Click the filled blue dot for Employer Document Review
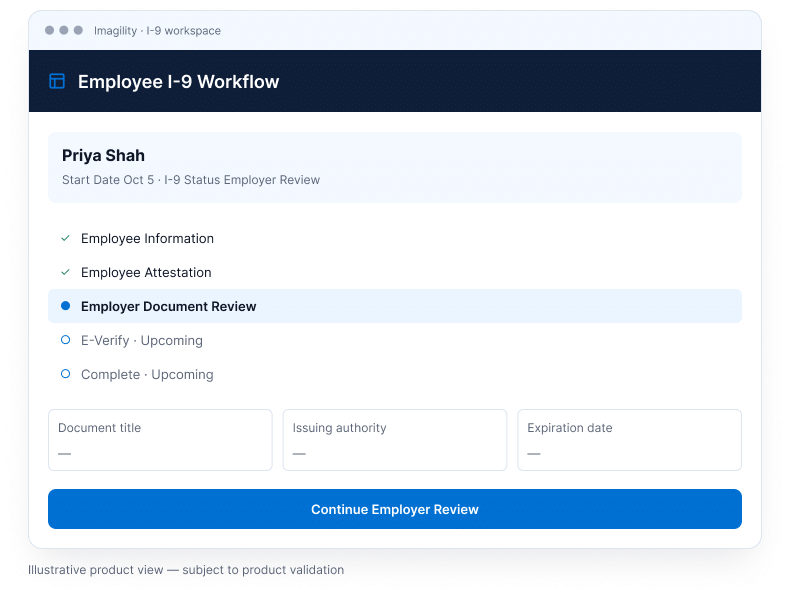790x595 pixels. [x=65, y=306]
